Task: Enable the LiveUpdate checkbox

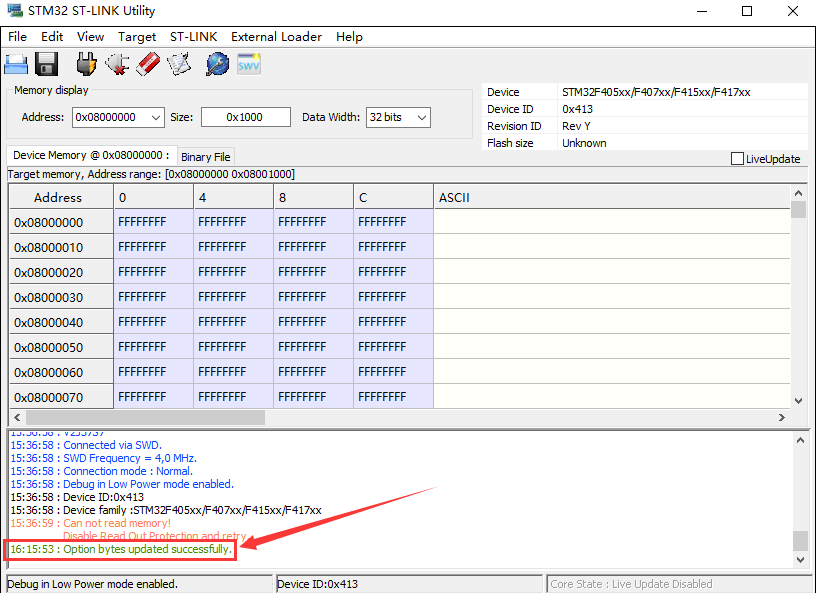Action: (x=737, y=159)
